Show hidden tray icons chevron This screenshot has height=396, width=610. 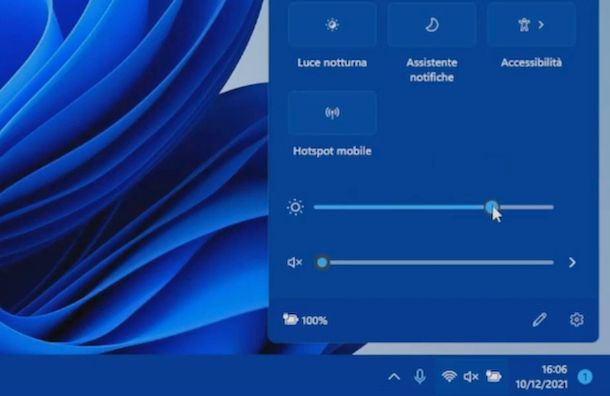(x=394, y=377)
